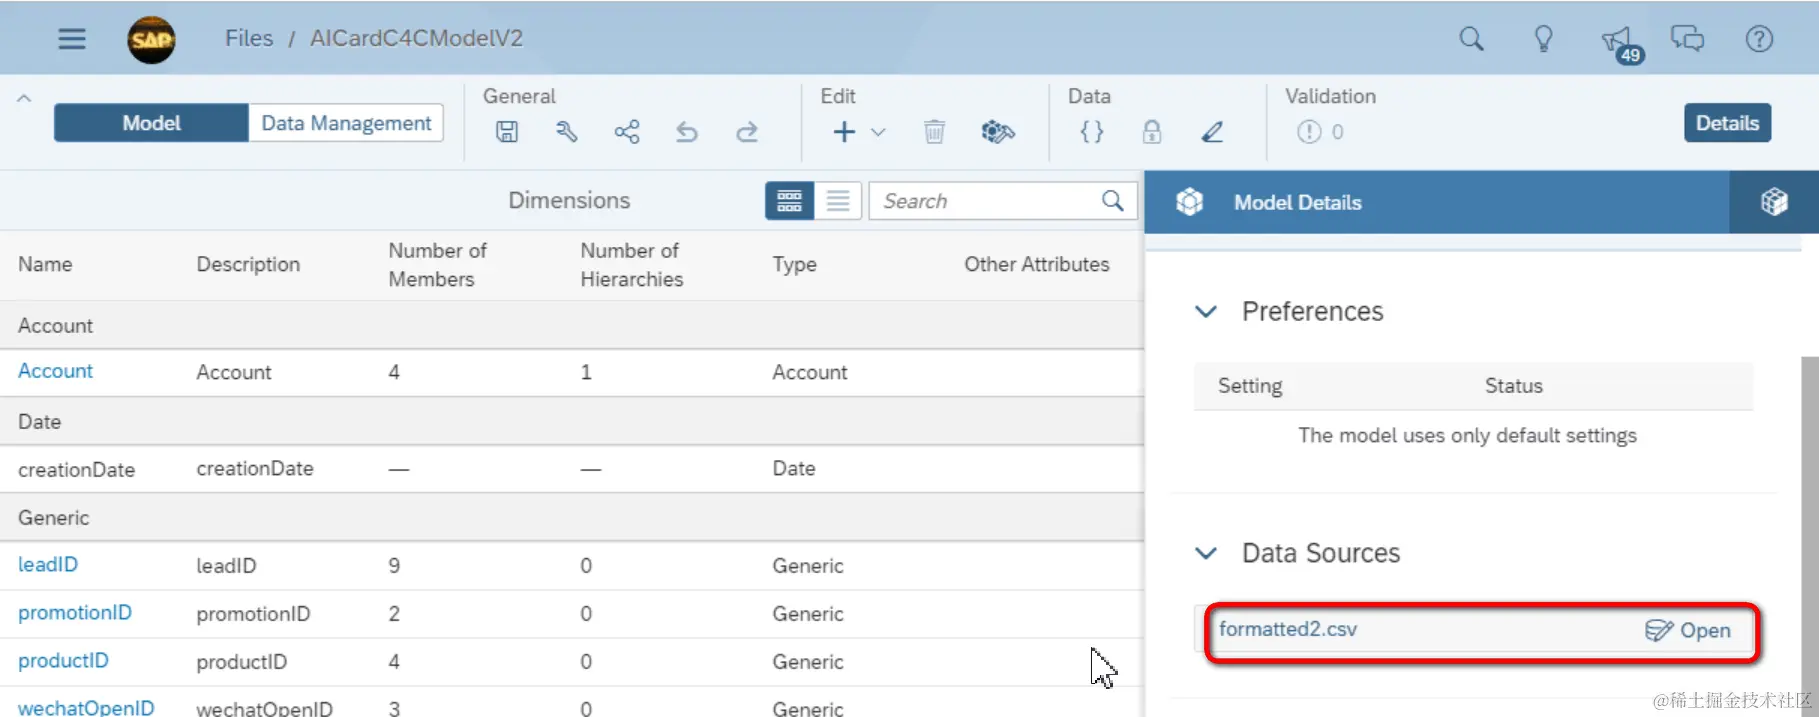Switch to grid view of dimensions
1819x717 pixels.
point(789,201)
